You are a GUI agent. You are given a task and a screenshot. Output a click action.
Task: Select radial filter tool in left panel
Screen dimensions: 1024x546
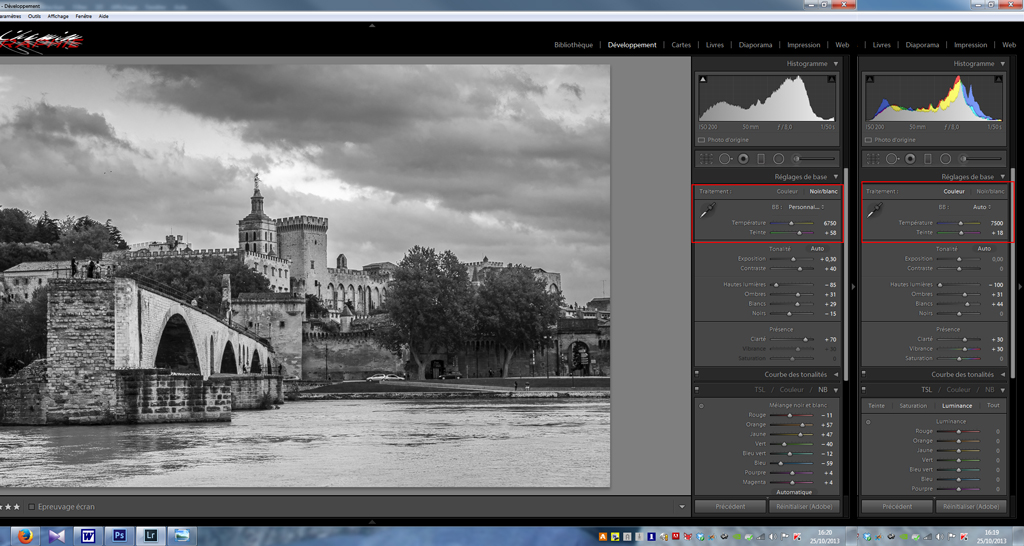[x=778, y=159]
